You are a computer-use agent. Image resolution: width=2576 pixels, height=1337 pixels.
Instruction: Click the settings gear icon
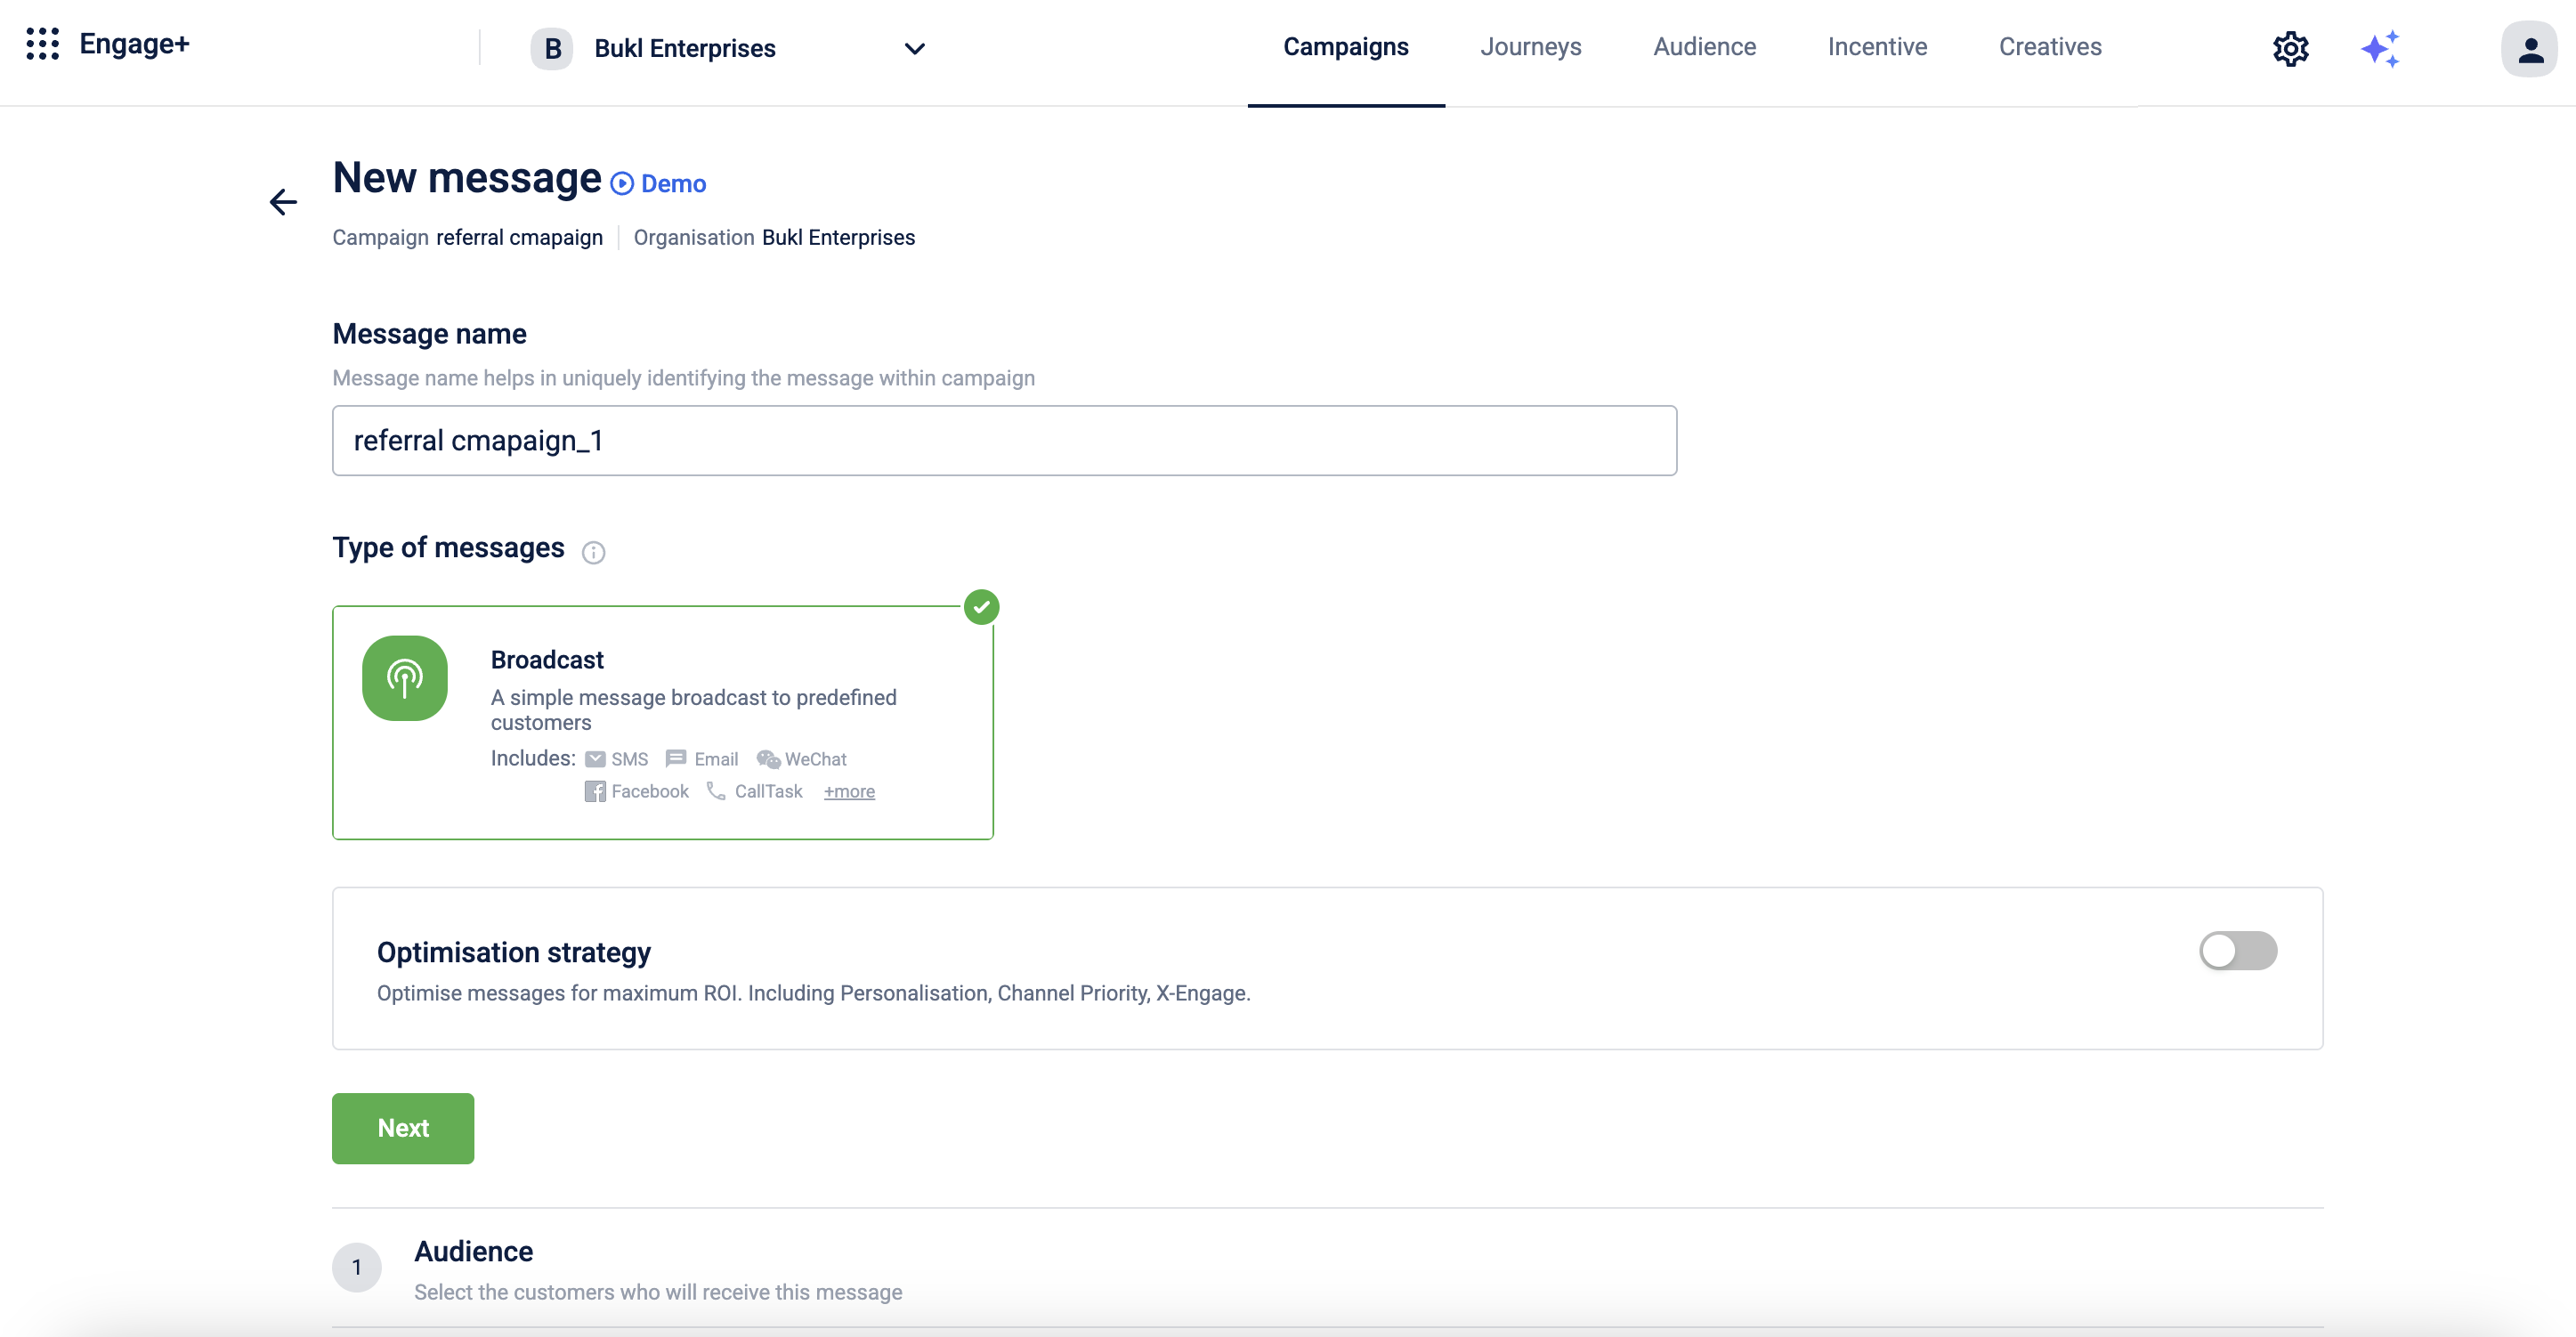pyautogui.click(x=2290, y=48)
